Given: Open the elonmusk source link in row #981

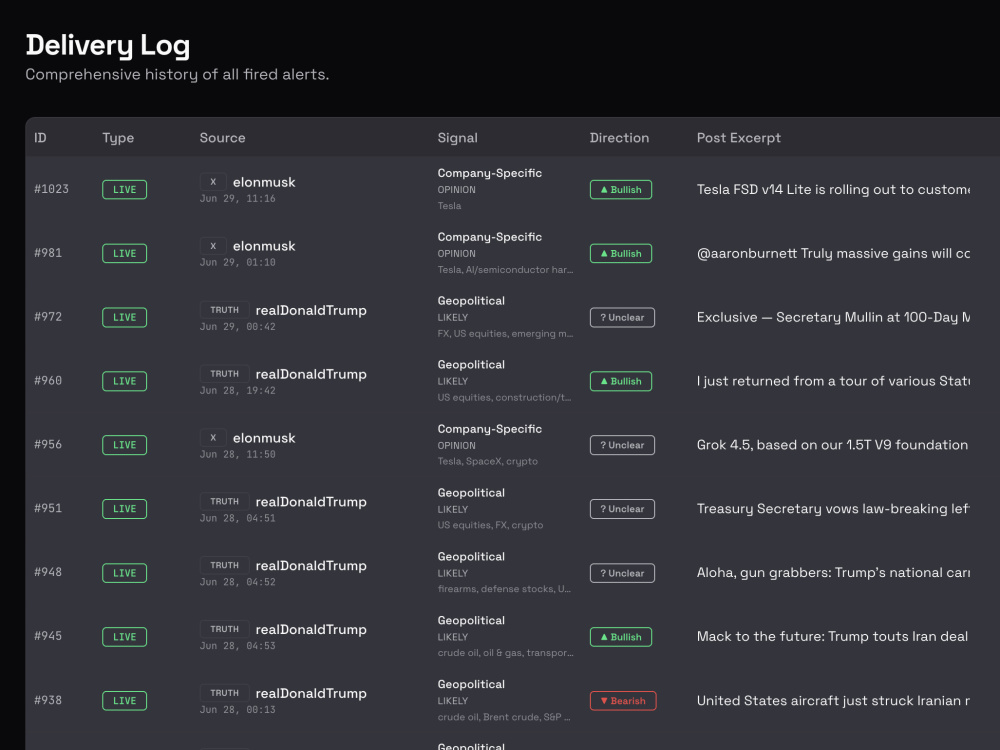Looking at the screenshot, I should point(264,246).
